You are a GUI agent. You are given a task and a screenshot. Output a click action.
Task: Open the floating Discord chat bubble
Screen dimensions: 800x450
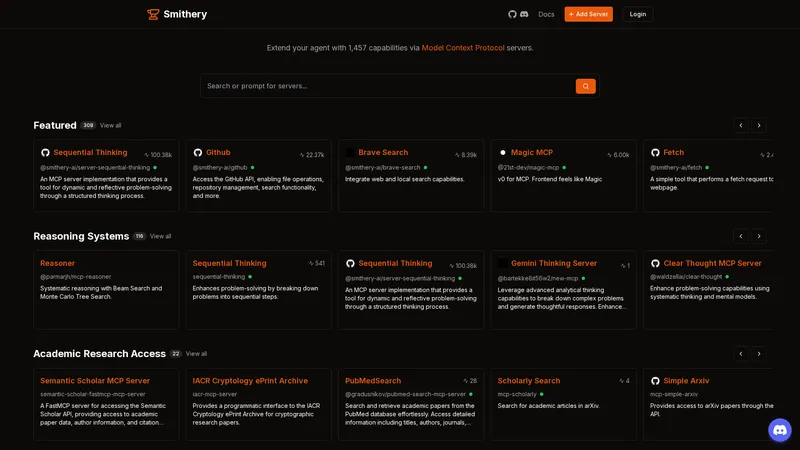(780, 430)
